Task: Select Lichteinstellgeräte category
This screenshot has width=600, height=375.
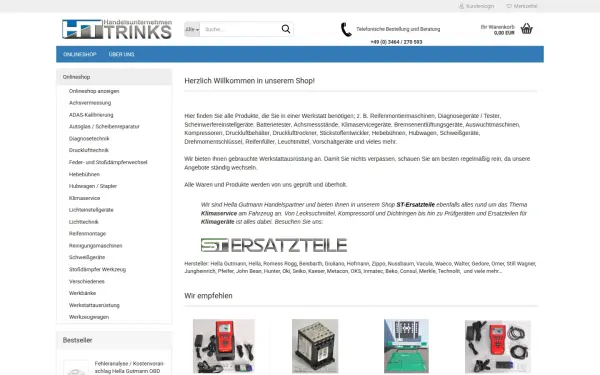Action: pyautogui.click(x=91, y=210)
